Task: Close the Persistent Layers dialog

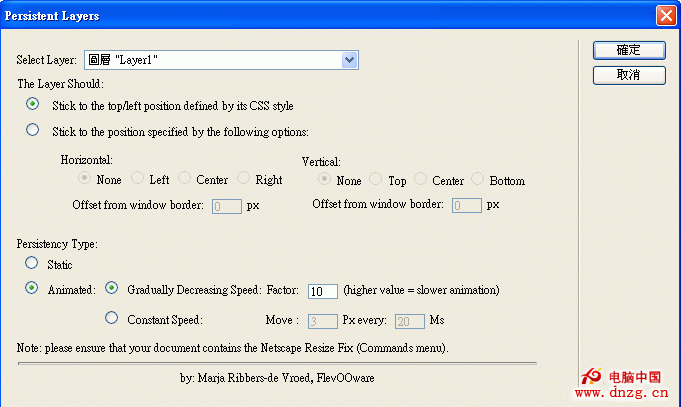Action: click(665, 16)
